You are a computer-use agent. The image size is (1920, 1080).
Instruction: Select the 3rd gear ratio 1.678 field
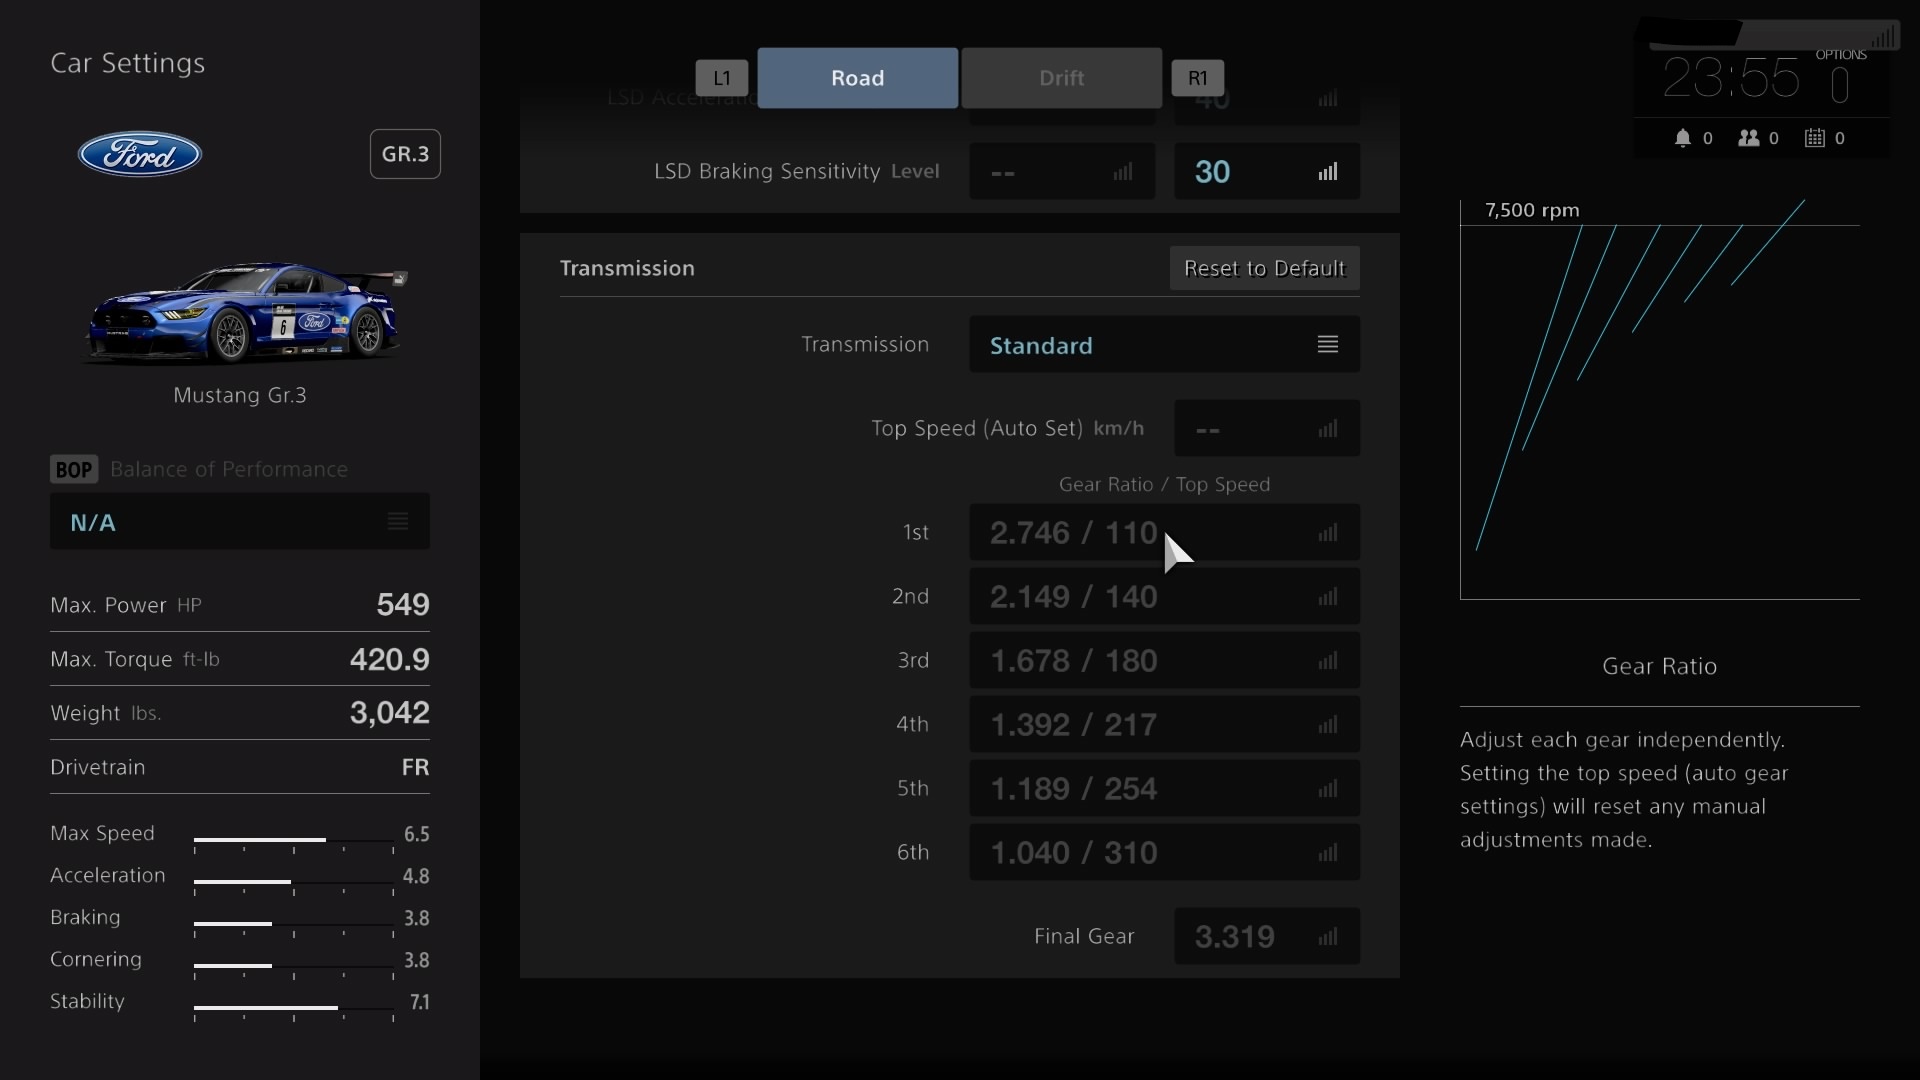tap(1164, 661)
